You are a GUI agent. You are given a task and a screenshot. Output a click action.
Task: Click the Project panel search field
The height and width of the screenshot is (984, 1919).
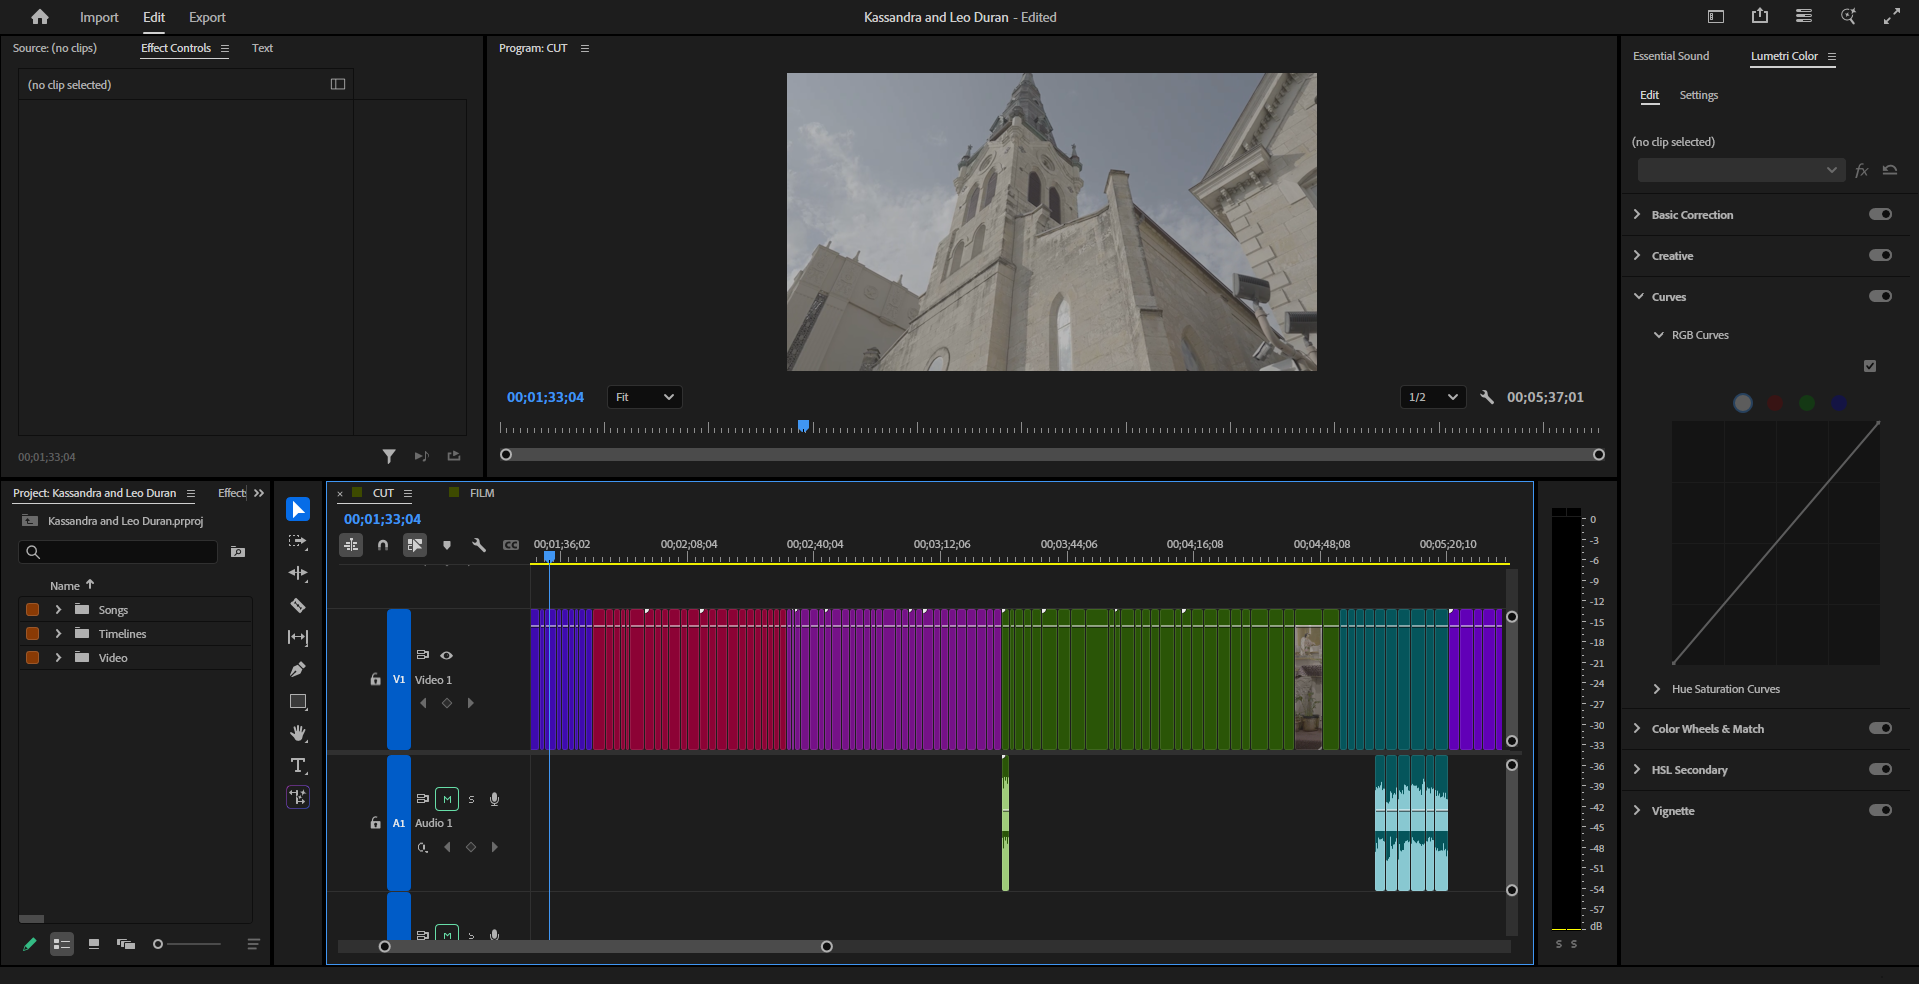pyautogui.click(x=118, y=552)
